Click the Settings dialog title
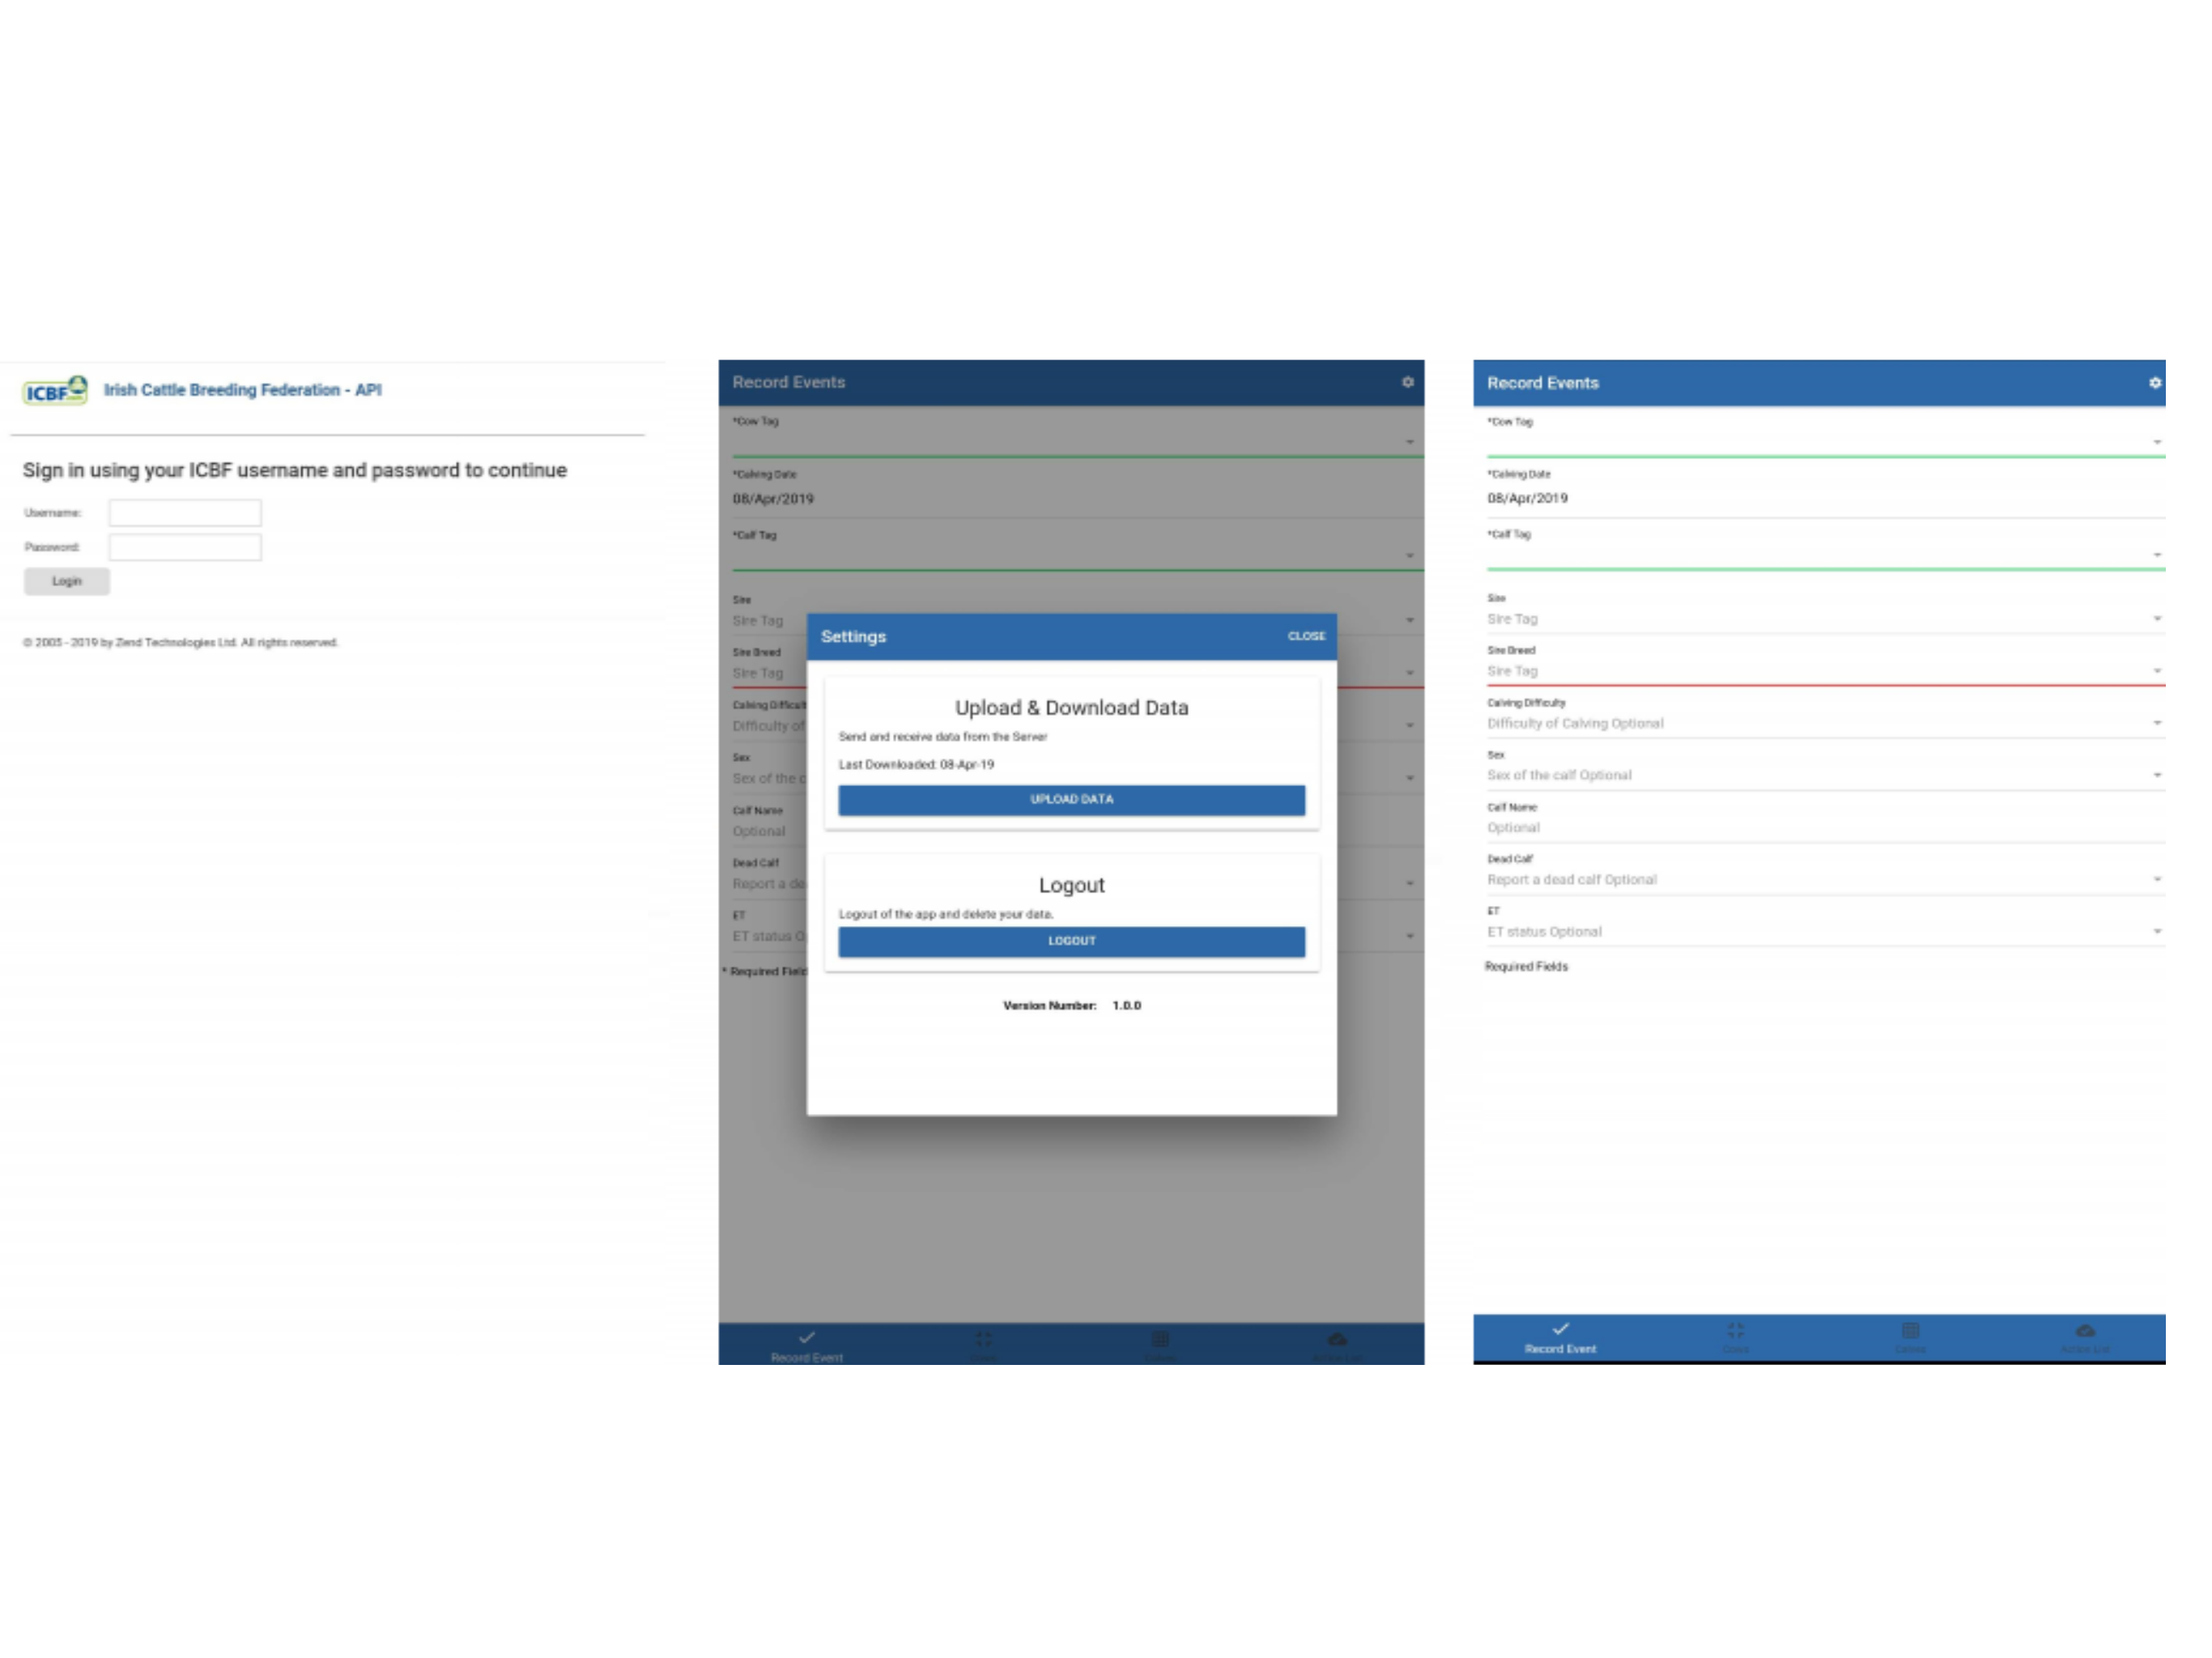This screenshot has height=1658, width=2212. (853, 637)
